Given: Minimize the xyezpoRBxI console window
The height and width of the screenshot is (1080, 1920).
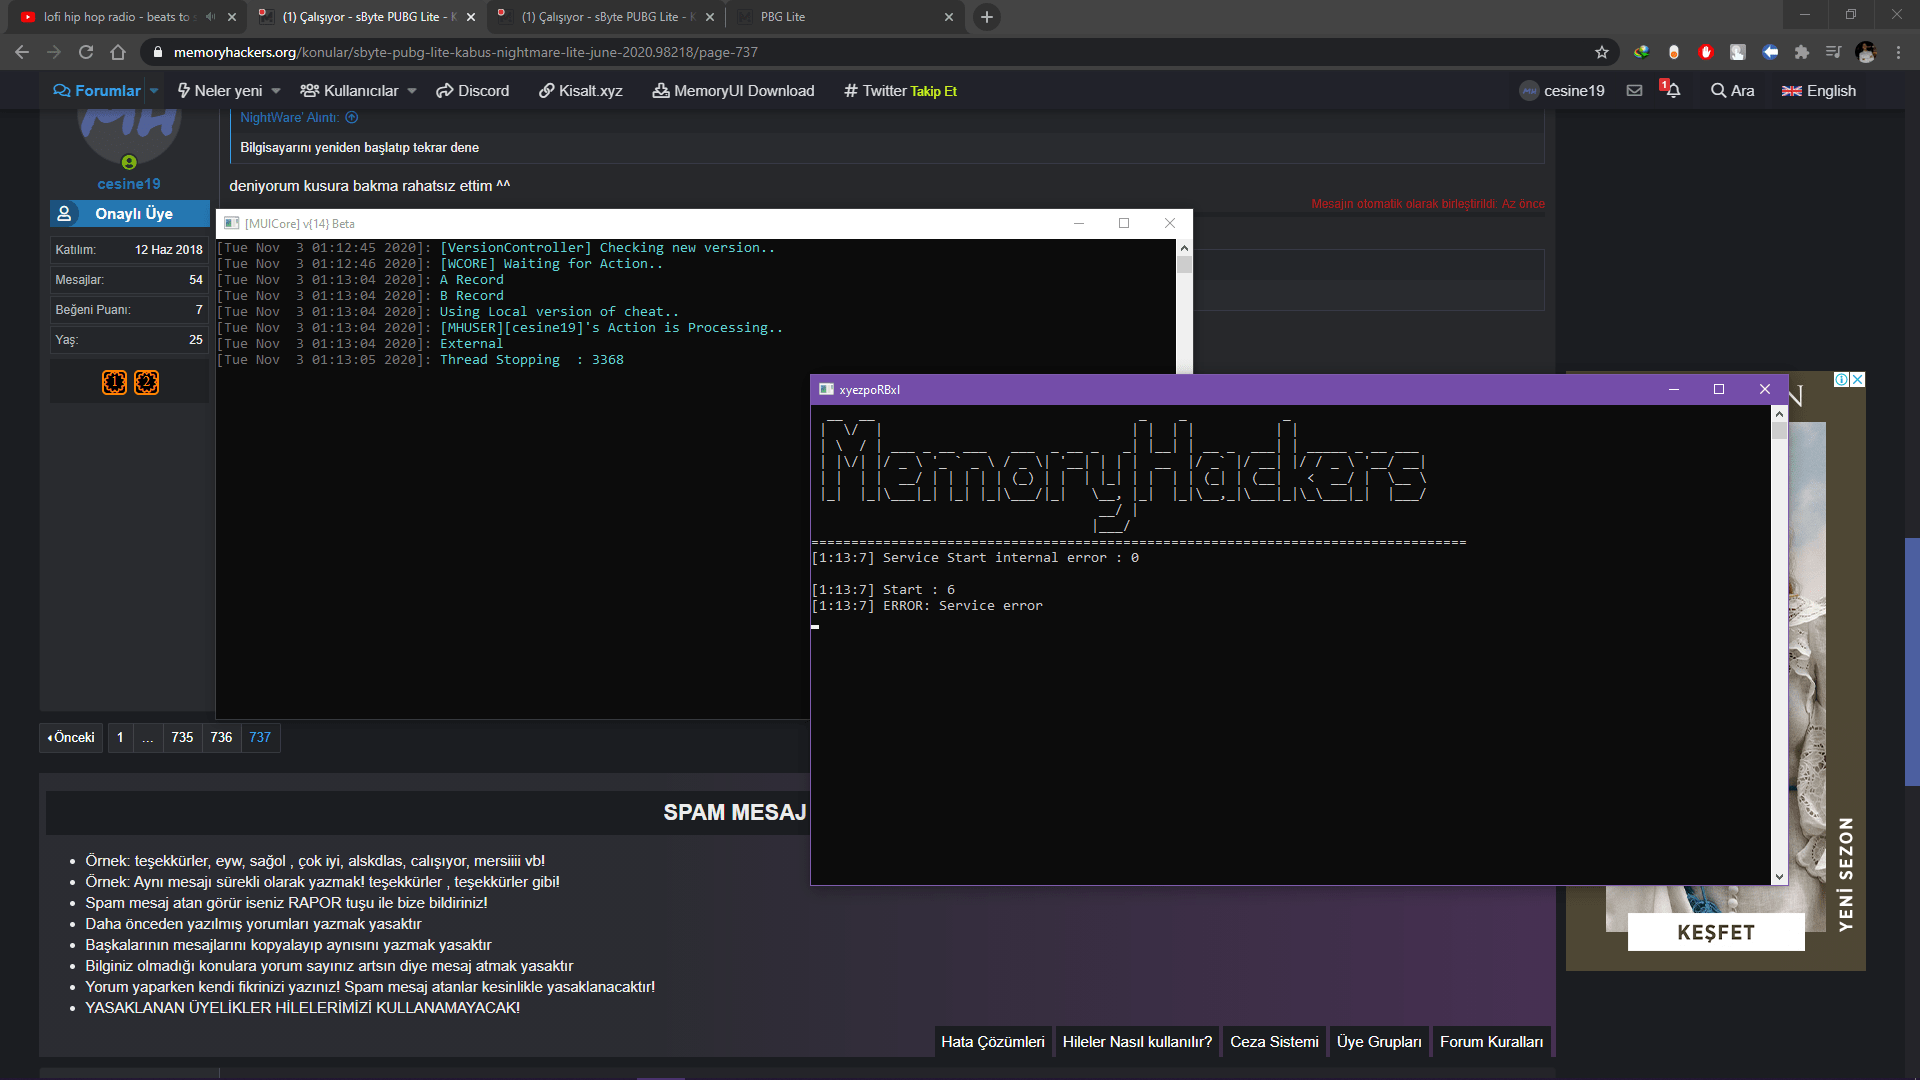Looking at the screenshot, I should [1674, 390].
